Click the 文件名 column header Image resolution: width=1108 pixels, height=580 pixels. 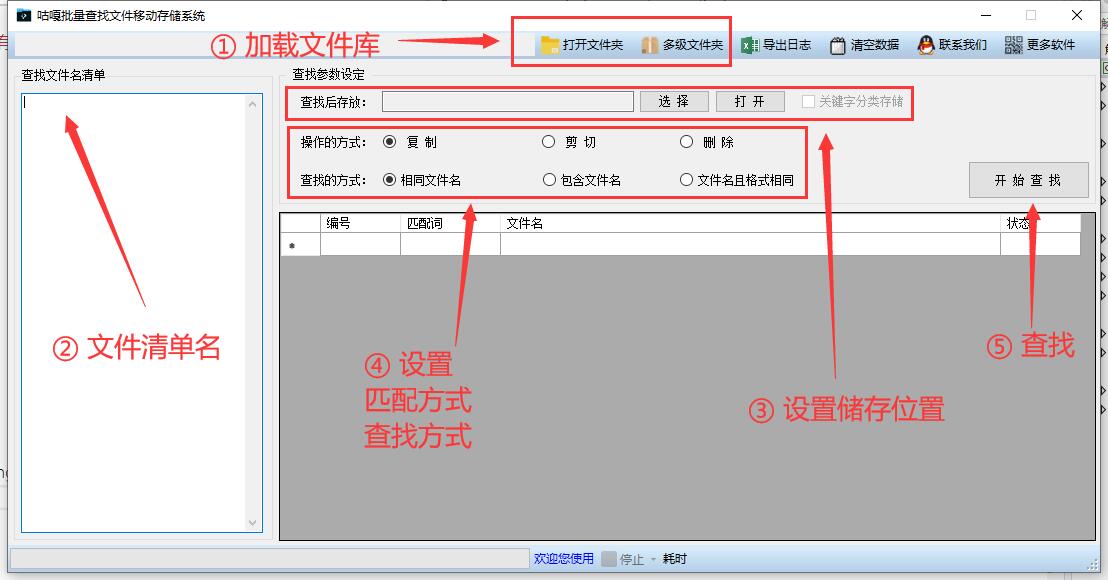(x=750, y=223)
